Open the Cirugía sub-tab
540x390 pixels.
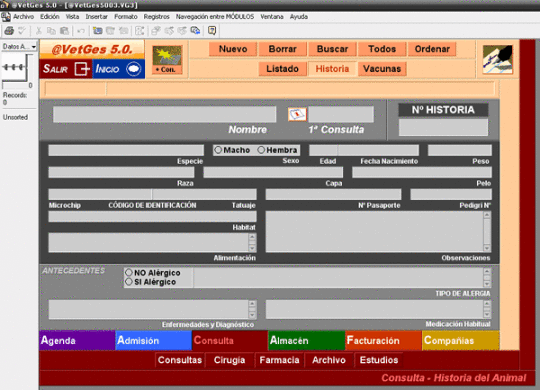(229, 360)
